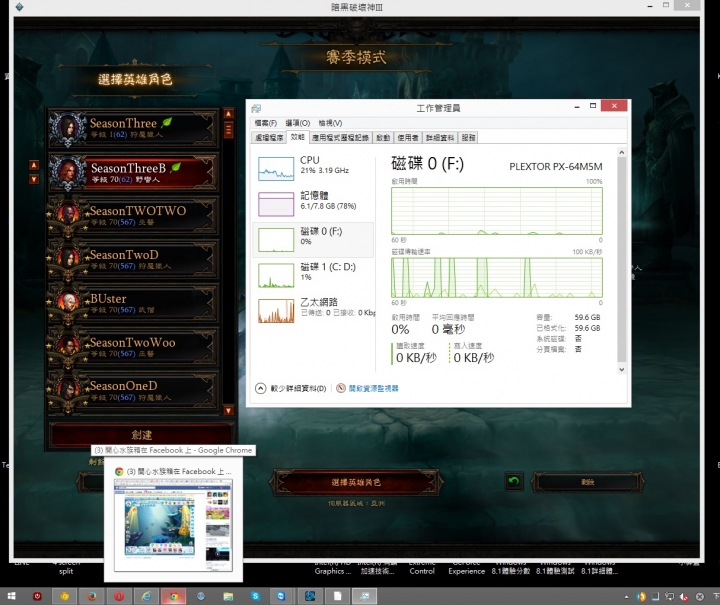Open Firefox from the taskbar
Image resolution: width=720 pixels, height=605 pixels.
click(92, 596)
